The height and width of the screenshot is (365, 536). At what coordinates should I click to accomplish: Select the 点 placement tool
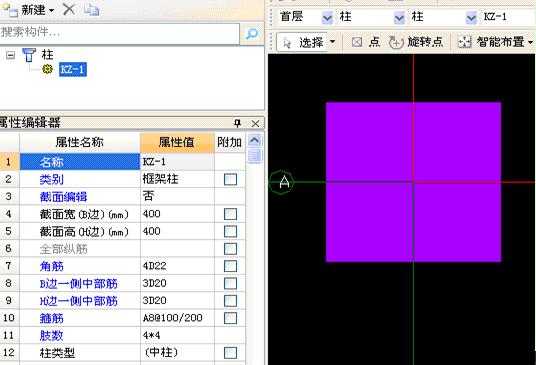[x=366, y=42]
